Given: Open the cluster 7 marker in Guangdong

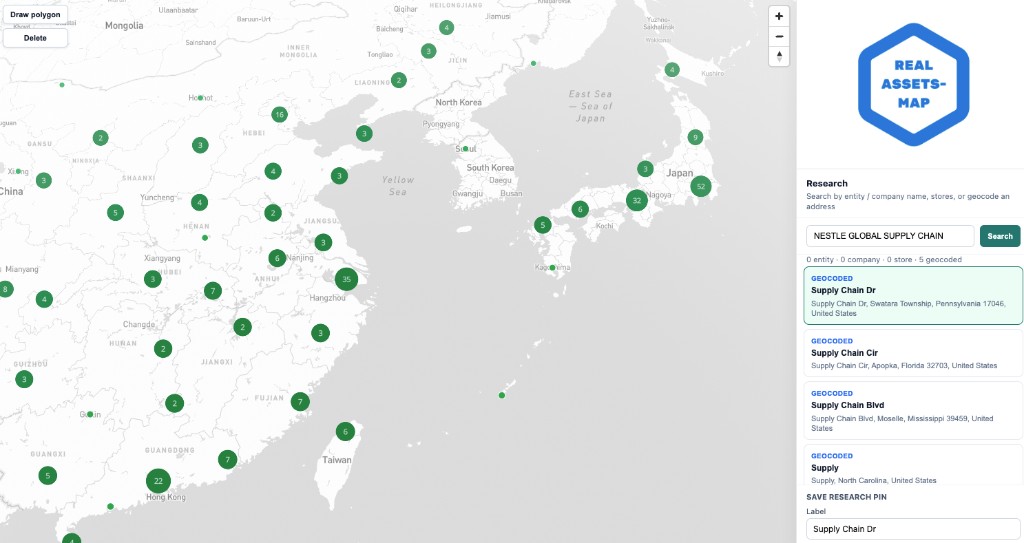Looking at the screenshot, I should click(227, 459).
